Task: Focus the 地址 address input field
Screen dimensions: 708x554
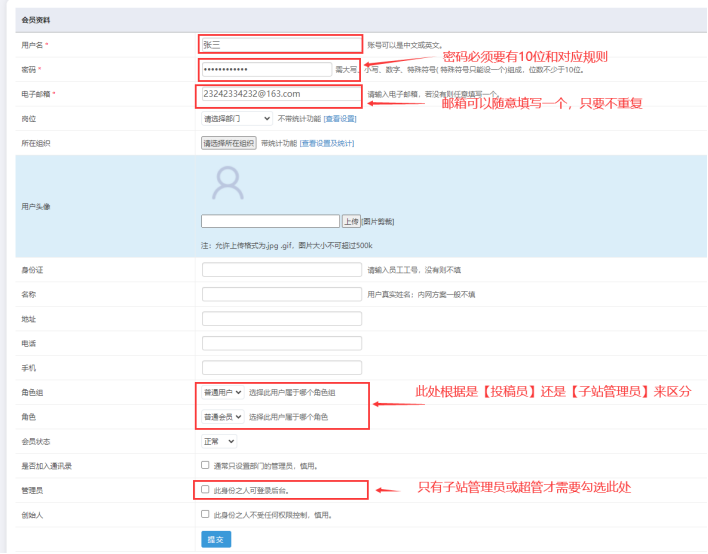Action: point(281,319)
